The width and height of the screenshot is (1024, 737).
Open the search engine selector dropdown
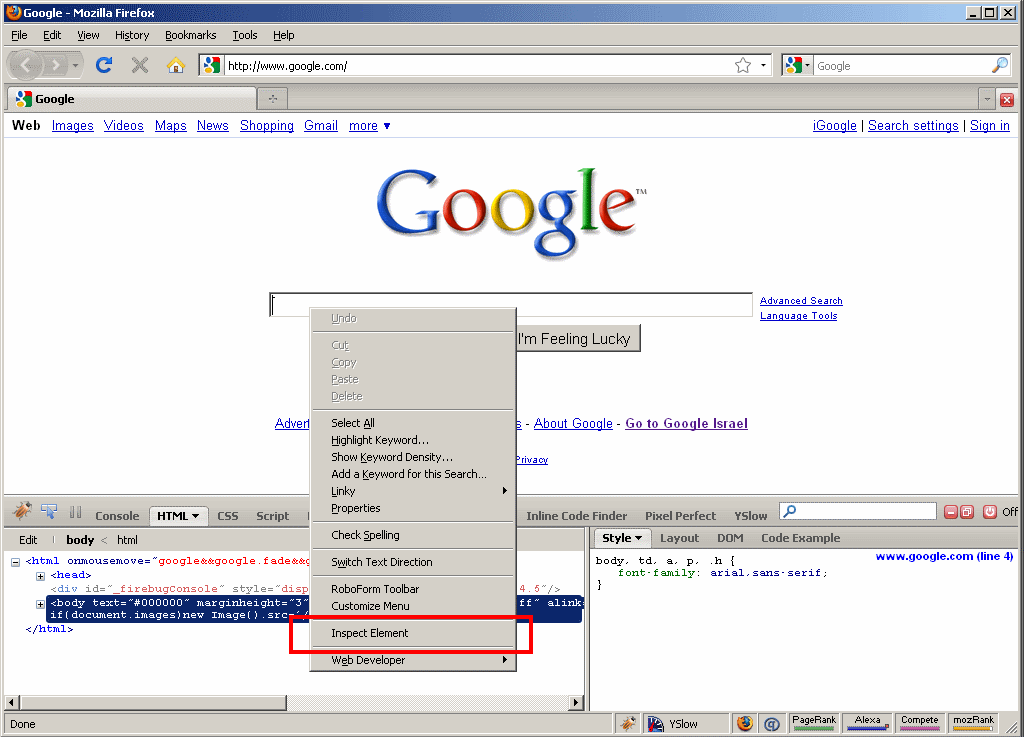point(798,66)
